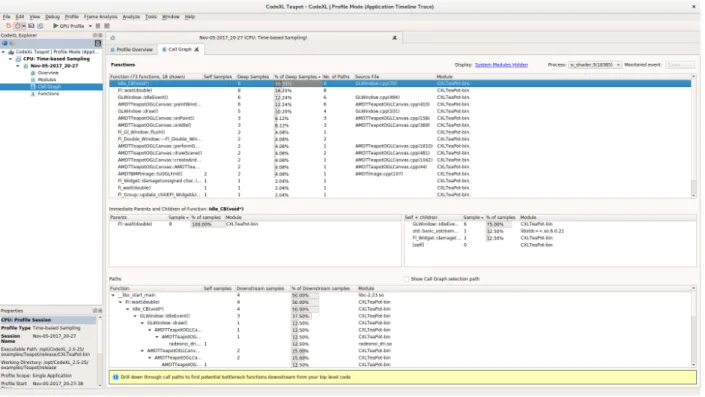Click the Paths table vertical scrollbar

click(693, 326)
